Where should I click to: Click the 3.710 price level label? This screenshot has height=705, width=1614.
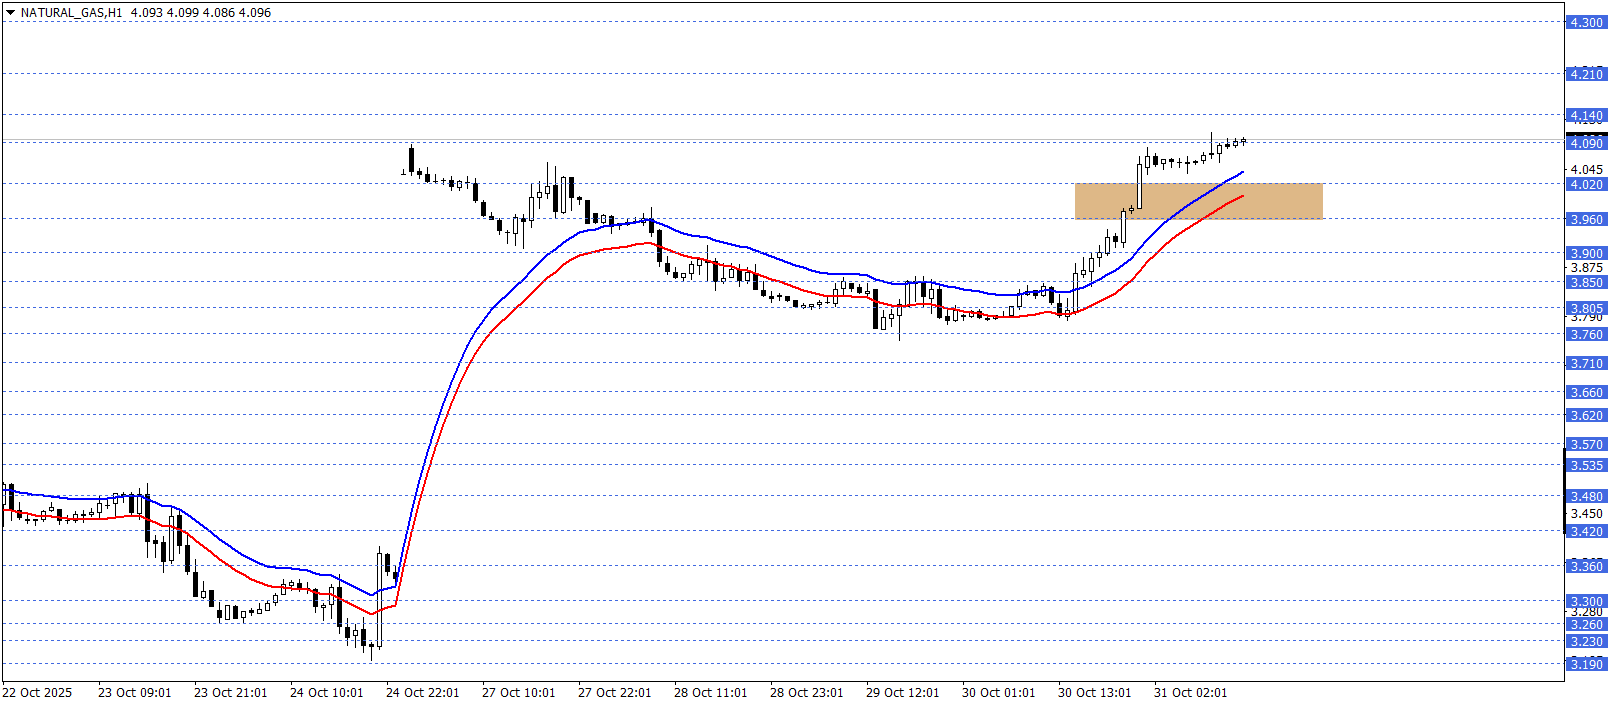(1586, 363)
